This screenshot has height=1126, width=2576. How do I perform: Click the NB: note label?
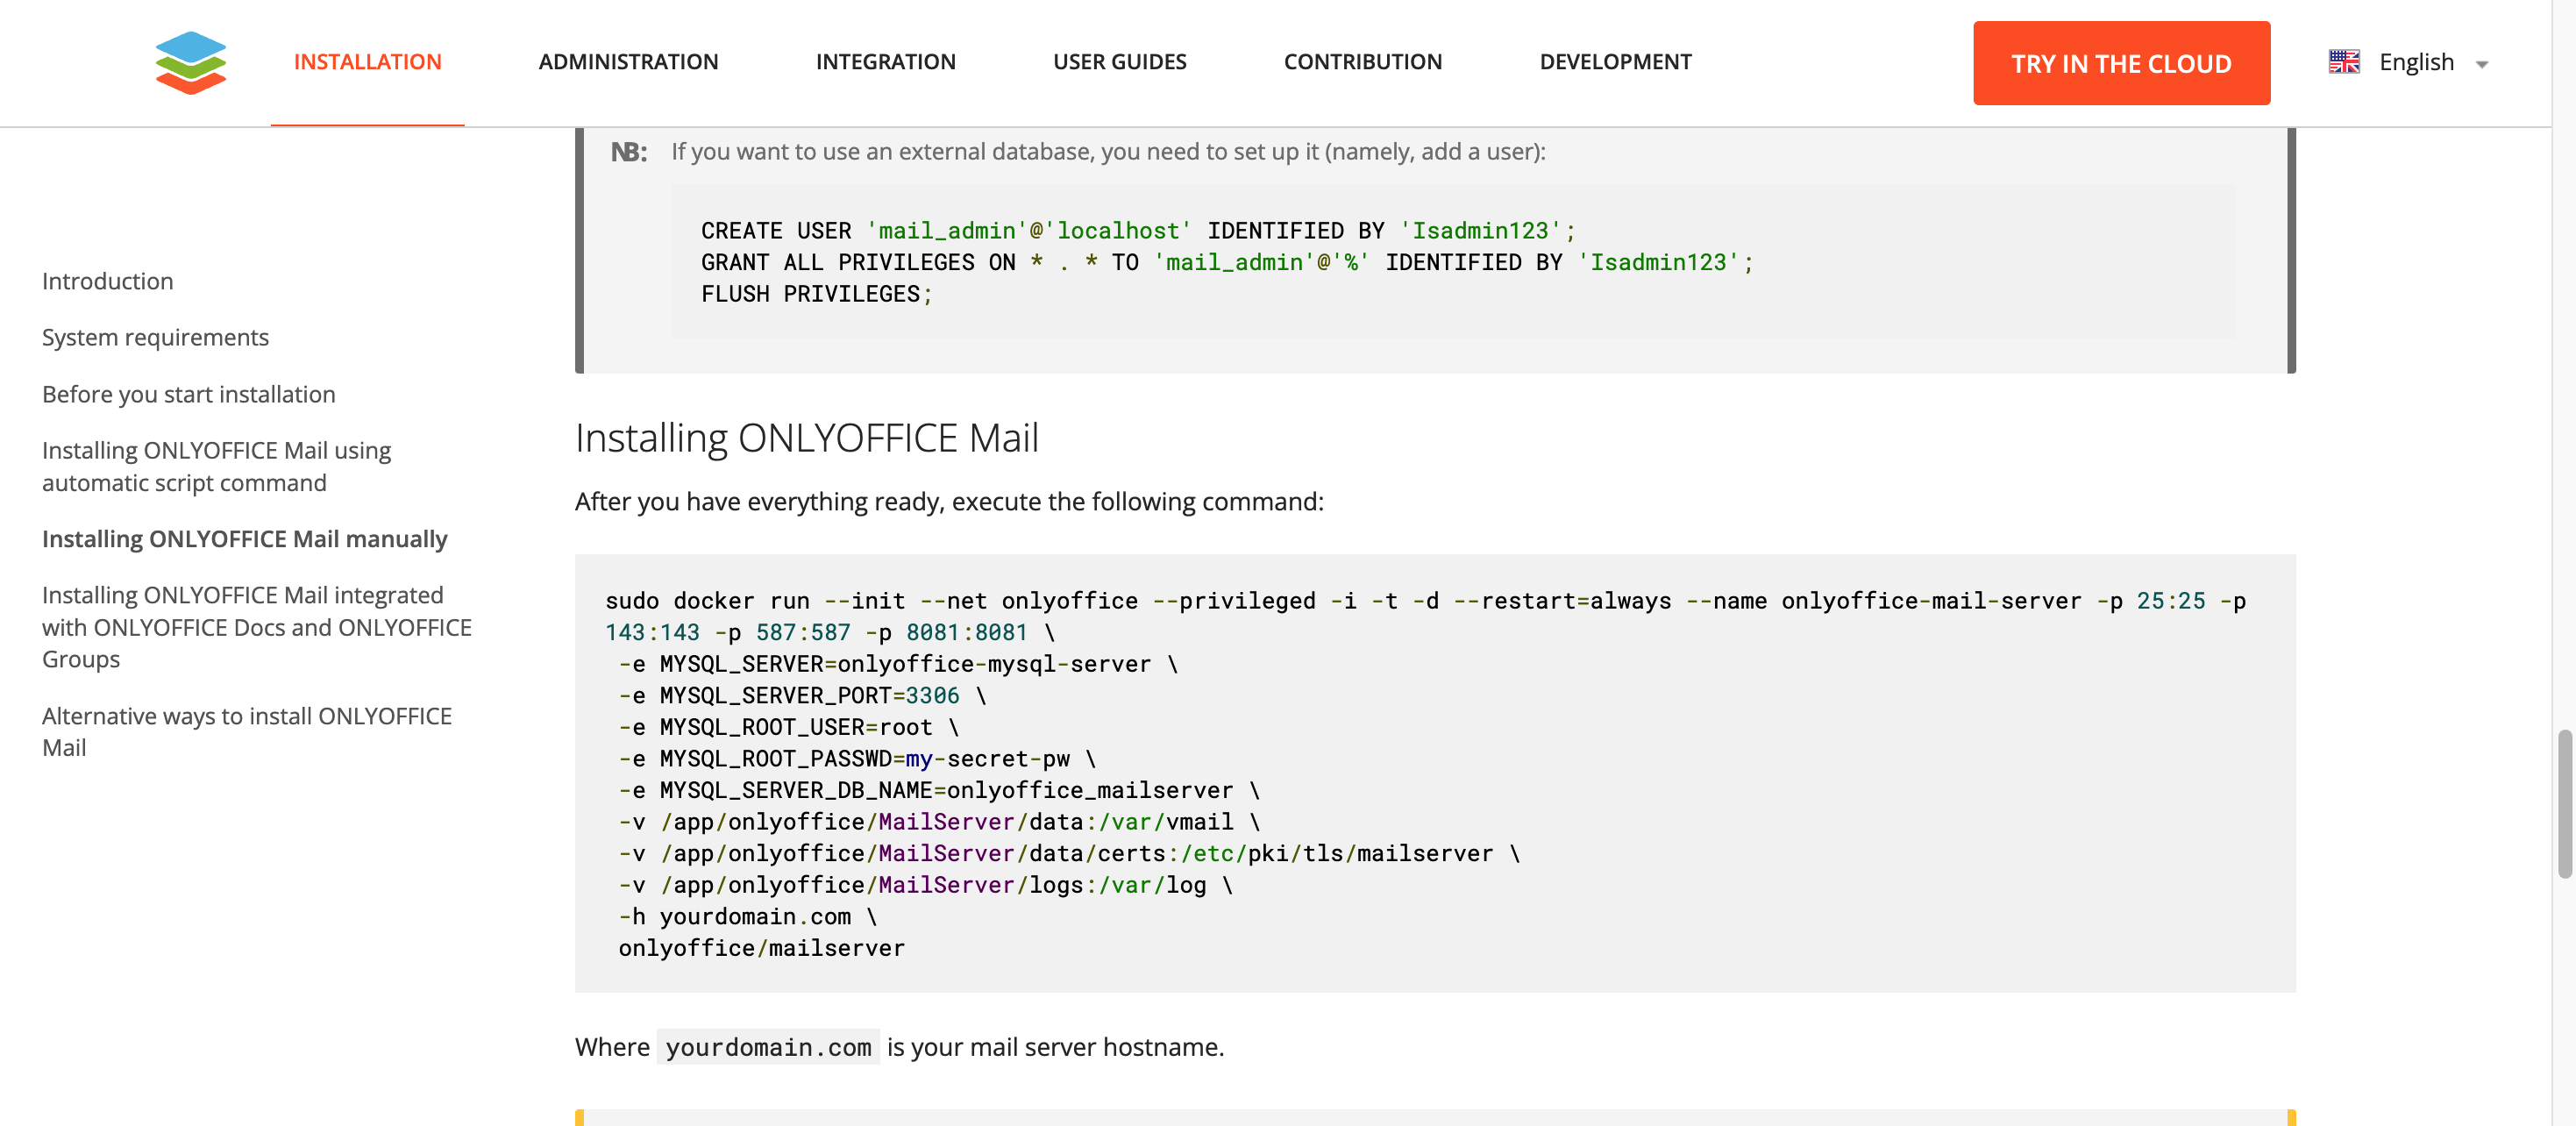(x=629, y=152)
